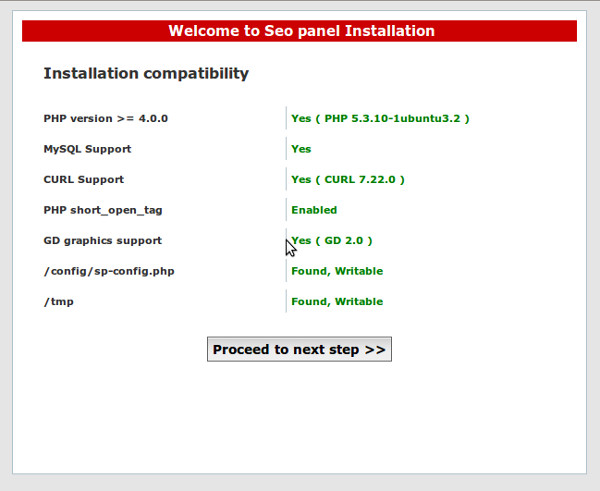This screenshot has width=600, height=491.
Task: Select the GD graphics support label
Action: (x=103, y=241)
